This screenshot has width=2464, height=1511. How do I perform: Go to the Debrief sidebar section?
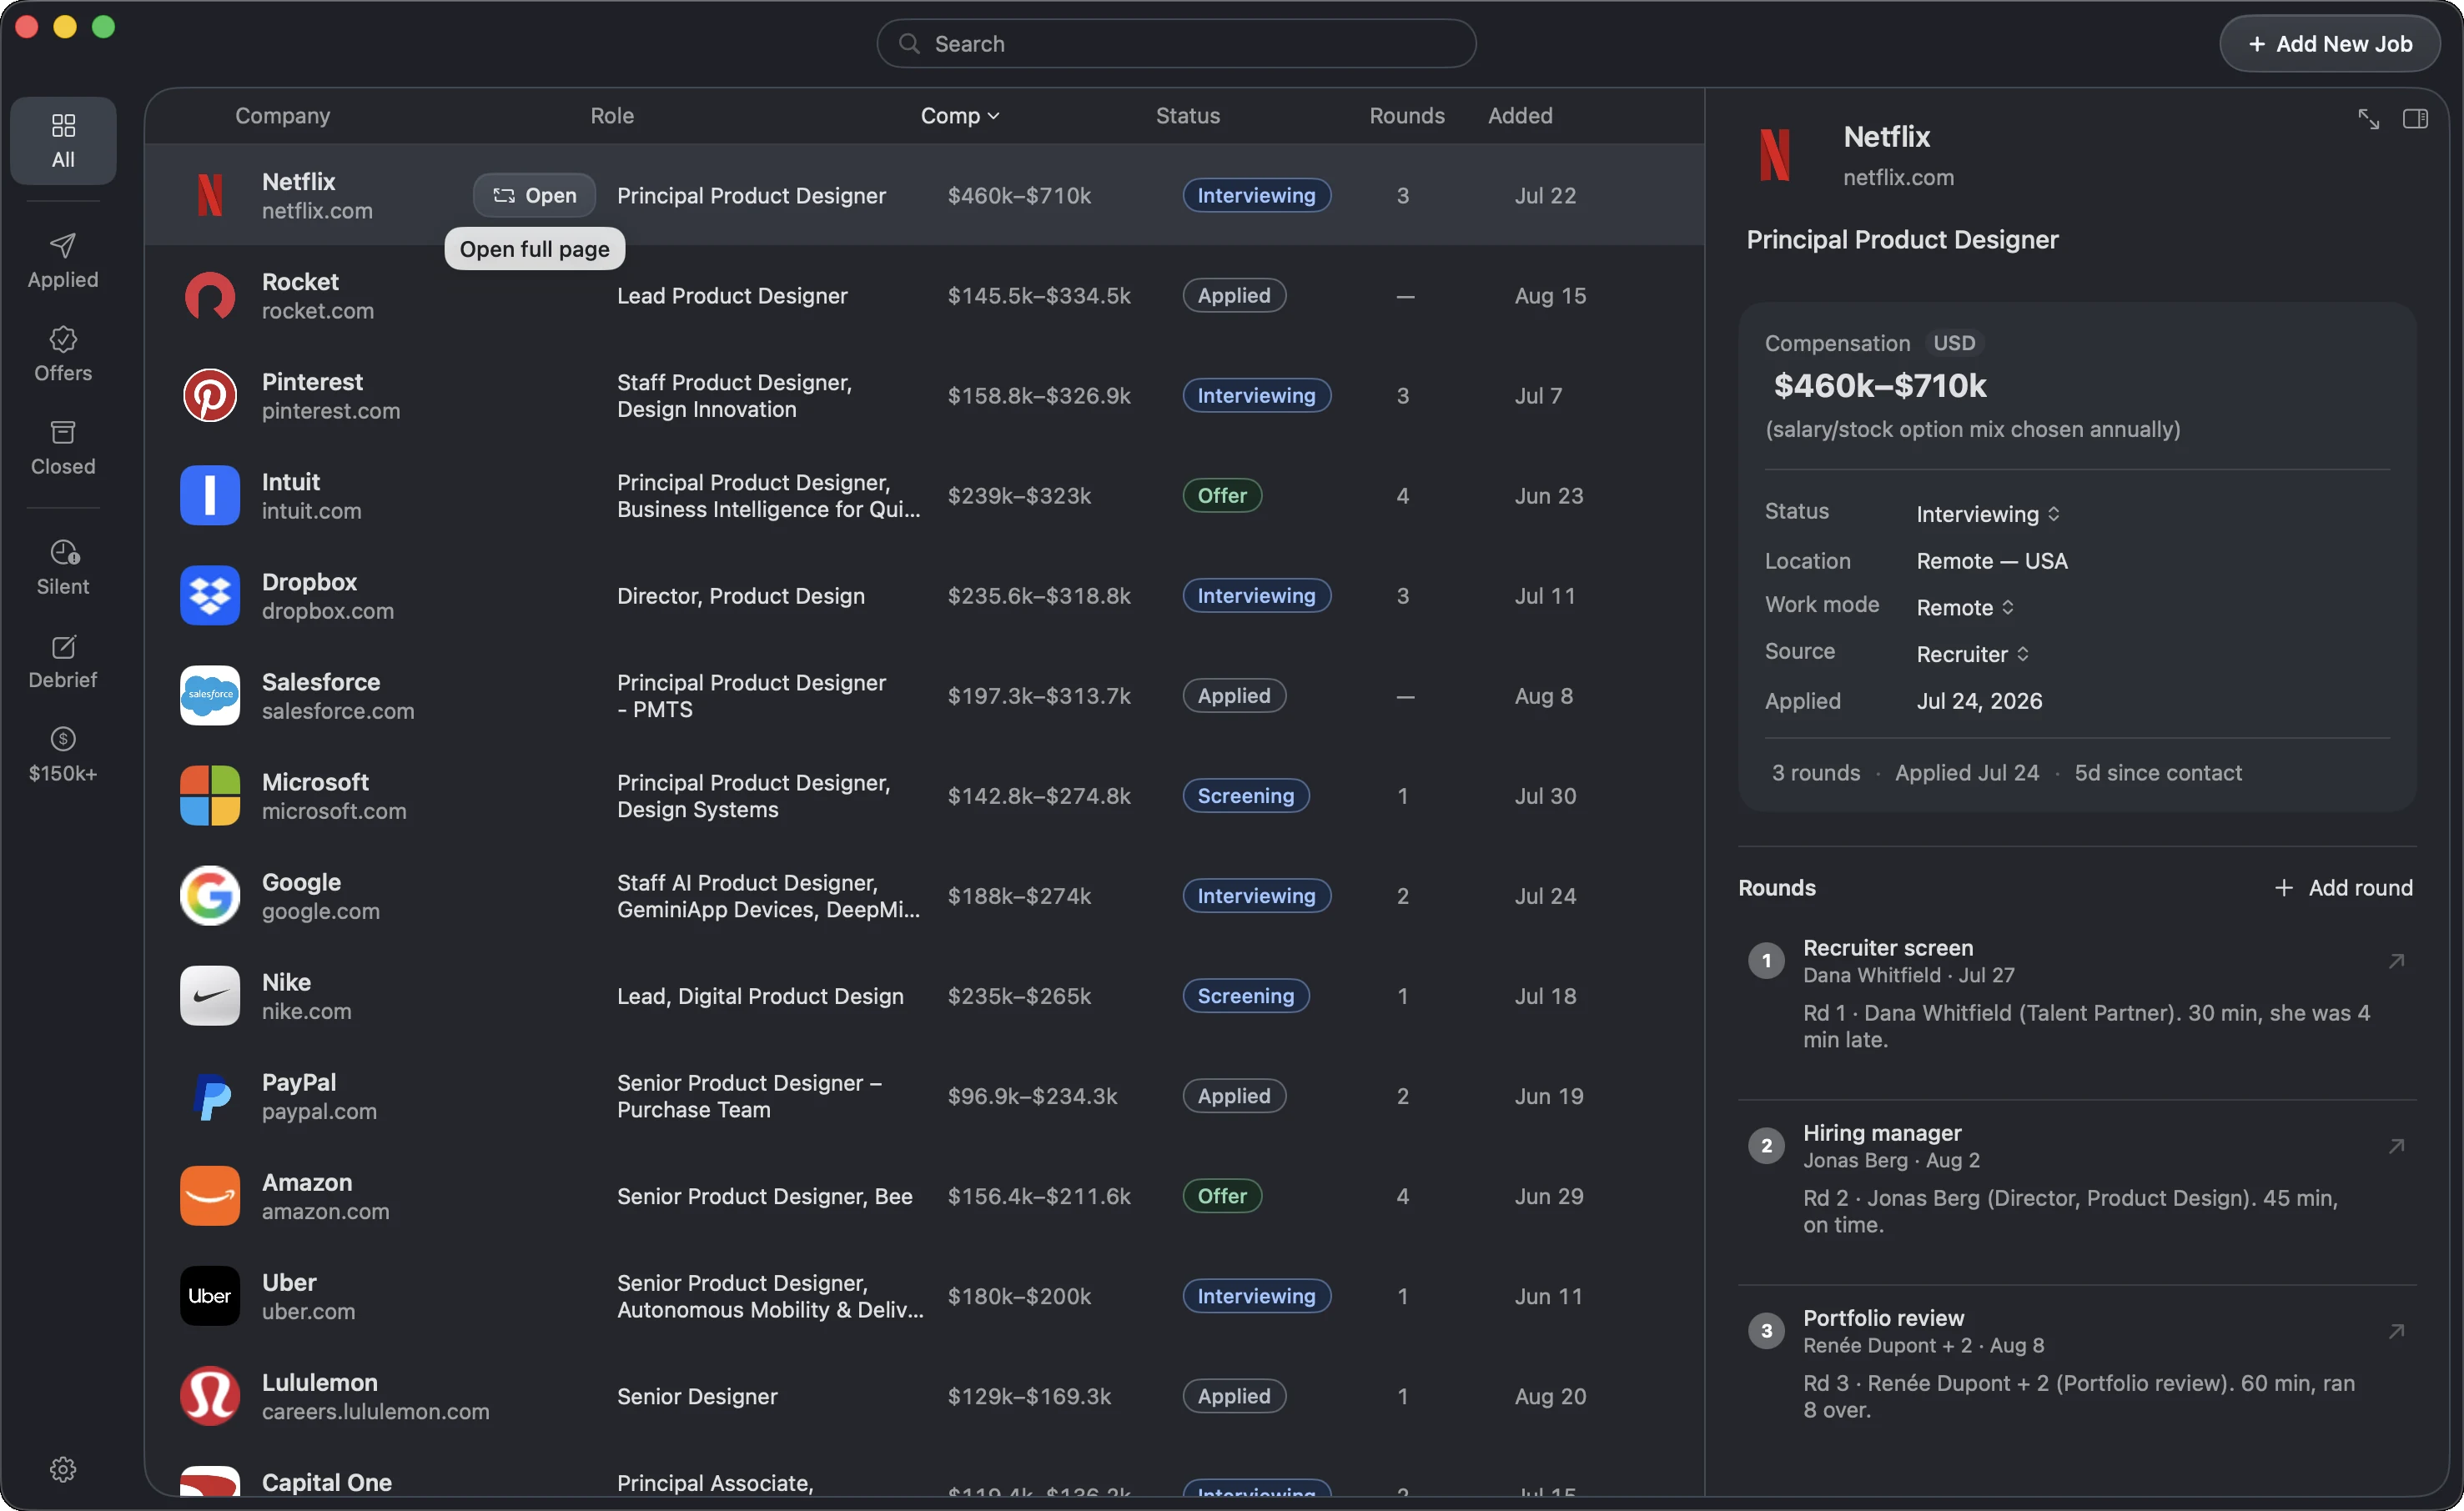[x=63, y=661]
